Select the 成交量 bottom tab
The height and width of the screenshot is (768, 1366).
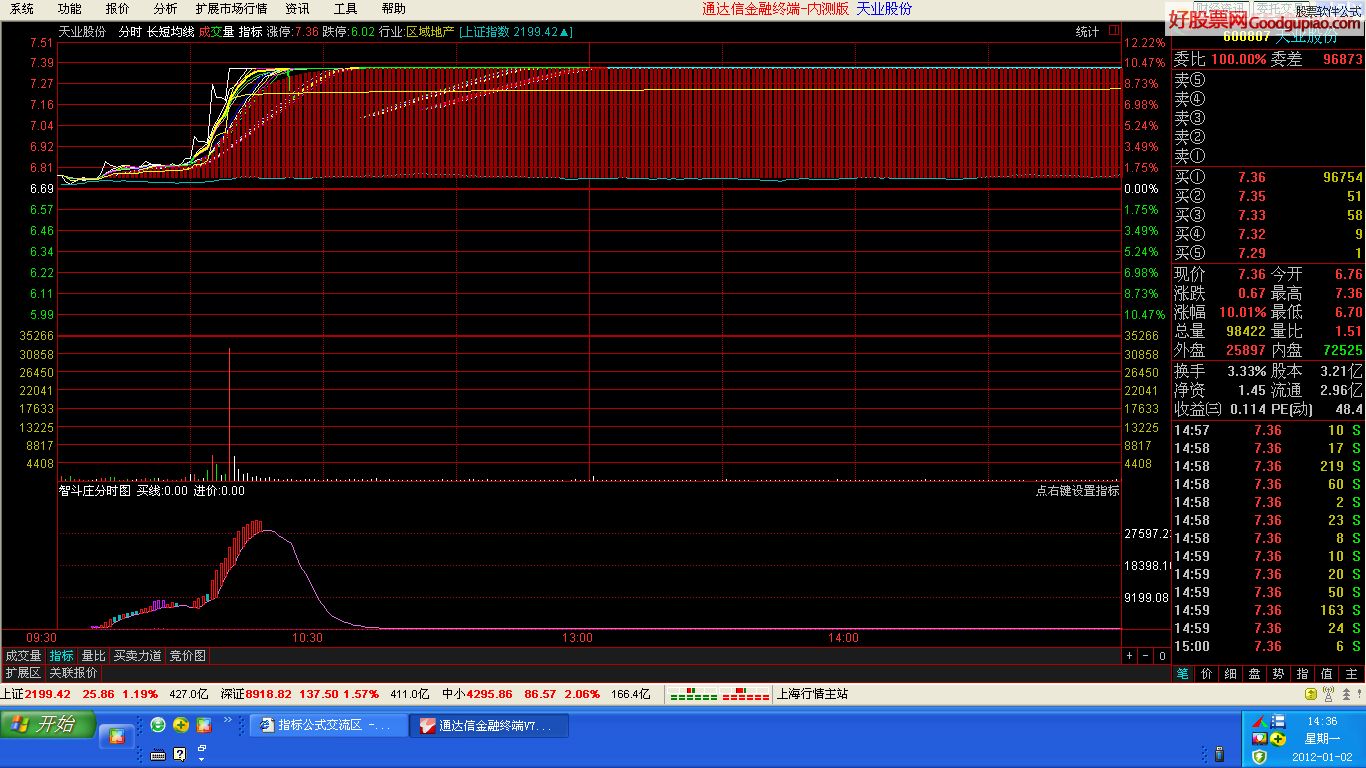(x=24, y=656)
